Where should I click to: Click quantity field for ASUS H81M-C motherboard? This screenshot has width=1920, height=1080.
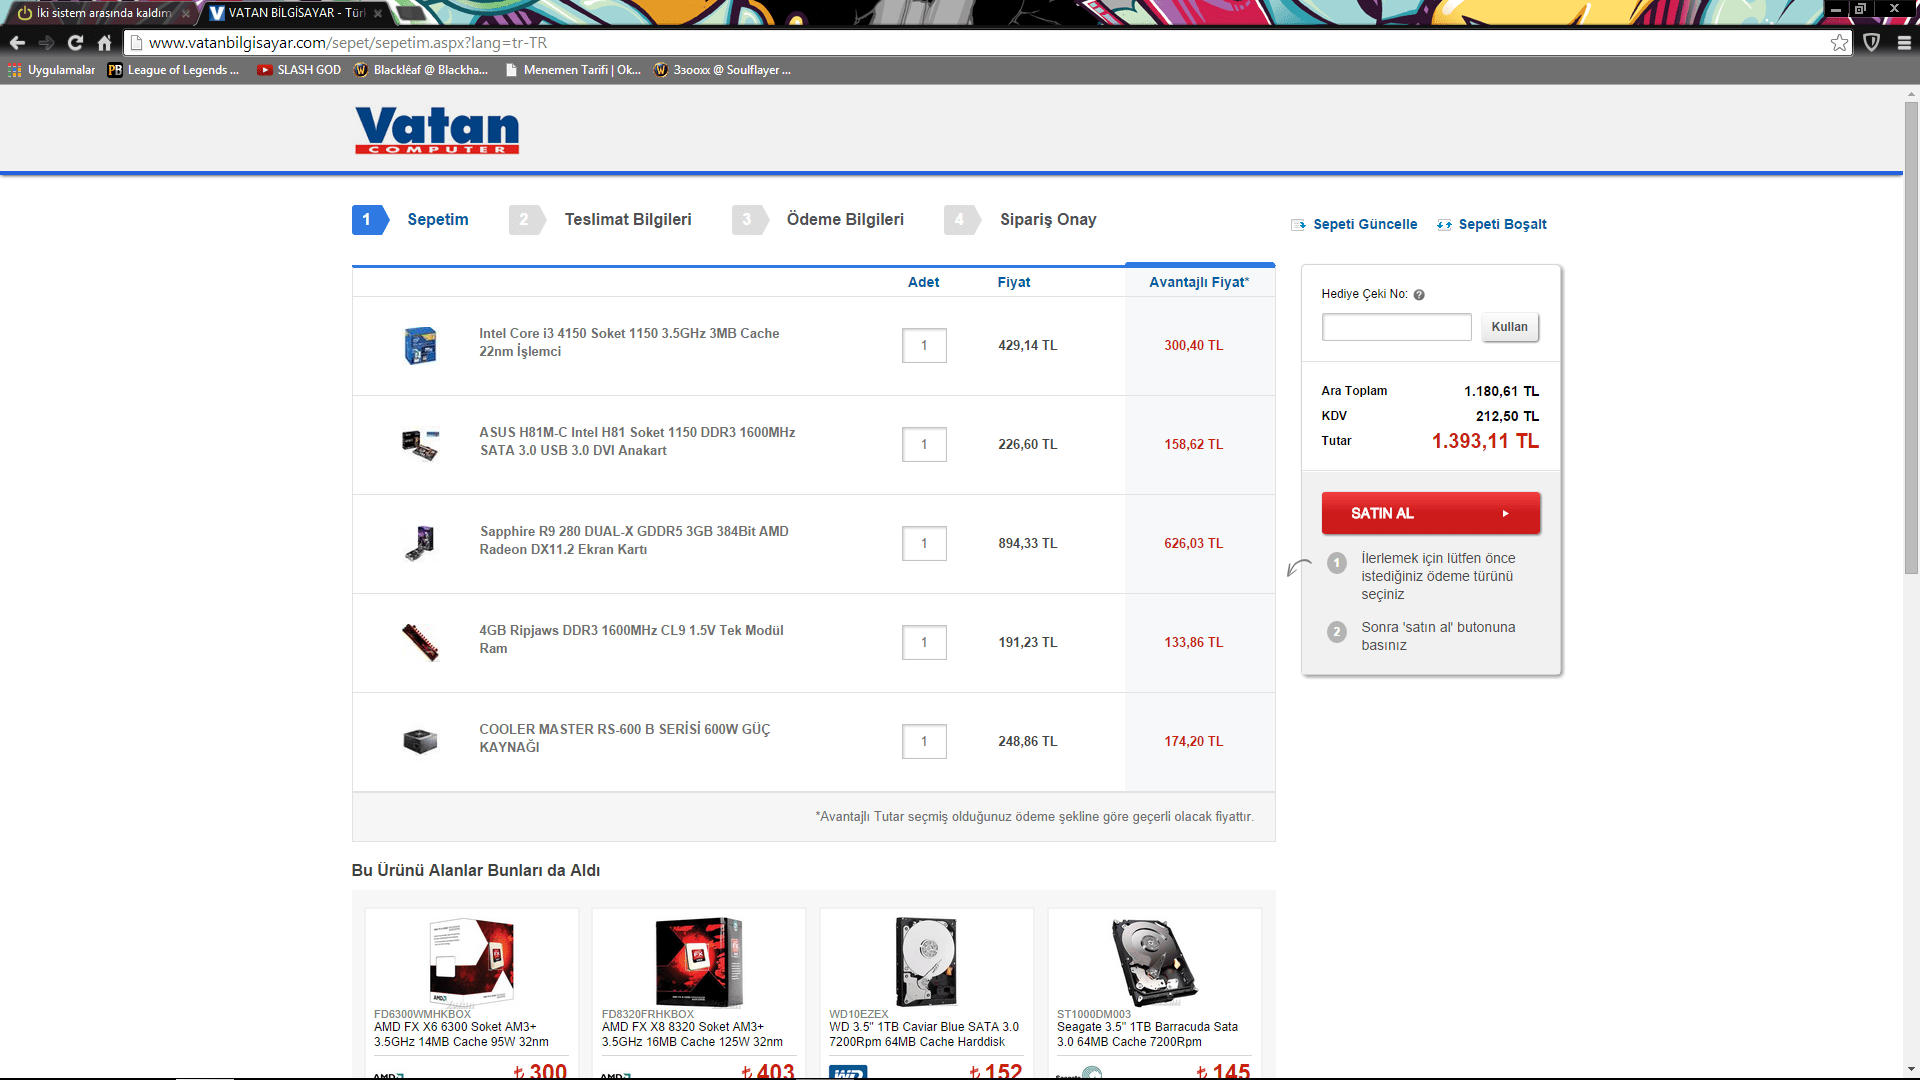(x=924, y=444)
